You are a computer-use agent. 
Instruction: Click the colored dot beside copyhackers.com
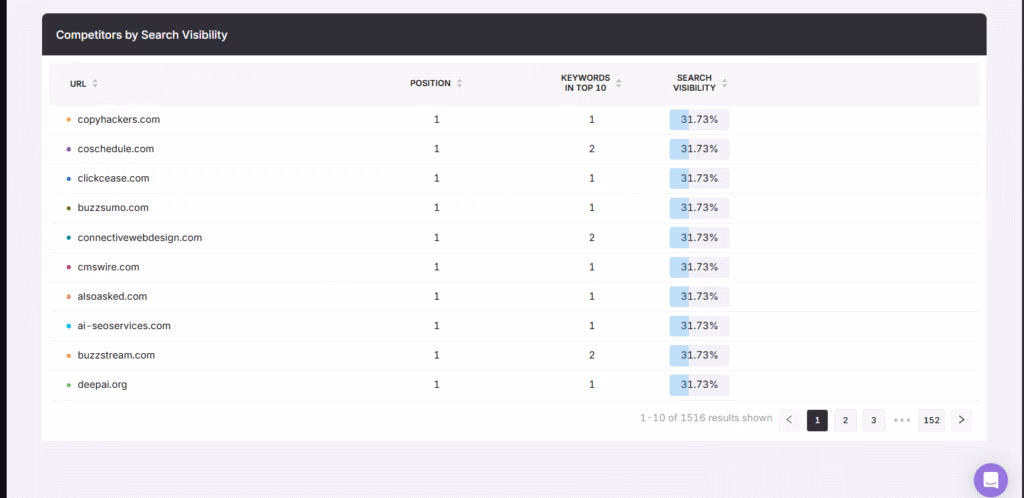[x=68, y=120]
